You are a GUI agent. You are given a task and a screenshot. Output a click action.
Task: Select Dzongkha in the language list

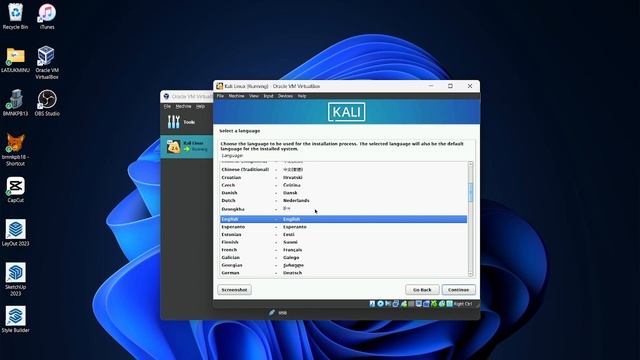pos(343,209)
